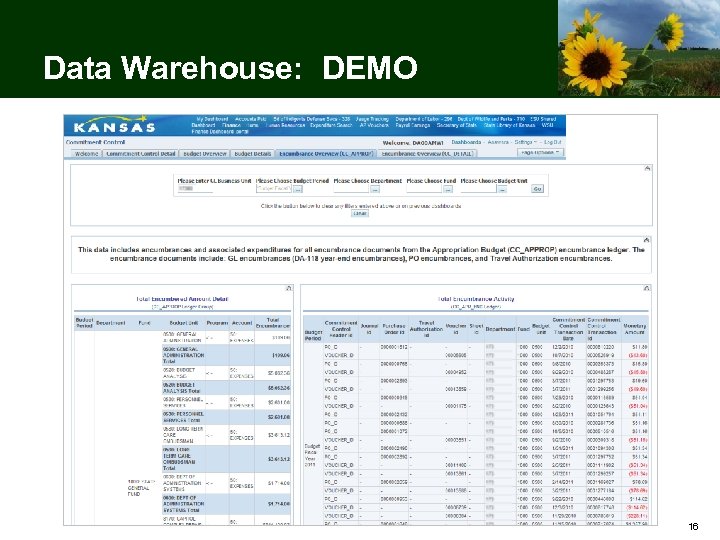The width and height of the screenshot is (720, 540).
Task: Click the Budget Unit input field
Action: (x=478, y=189)
